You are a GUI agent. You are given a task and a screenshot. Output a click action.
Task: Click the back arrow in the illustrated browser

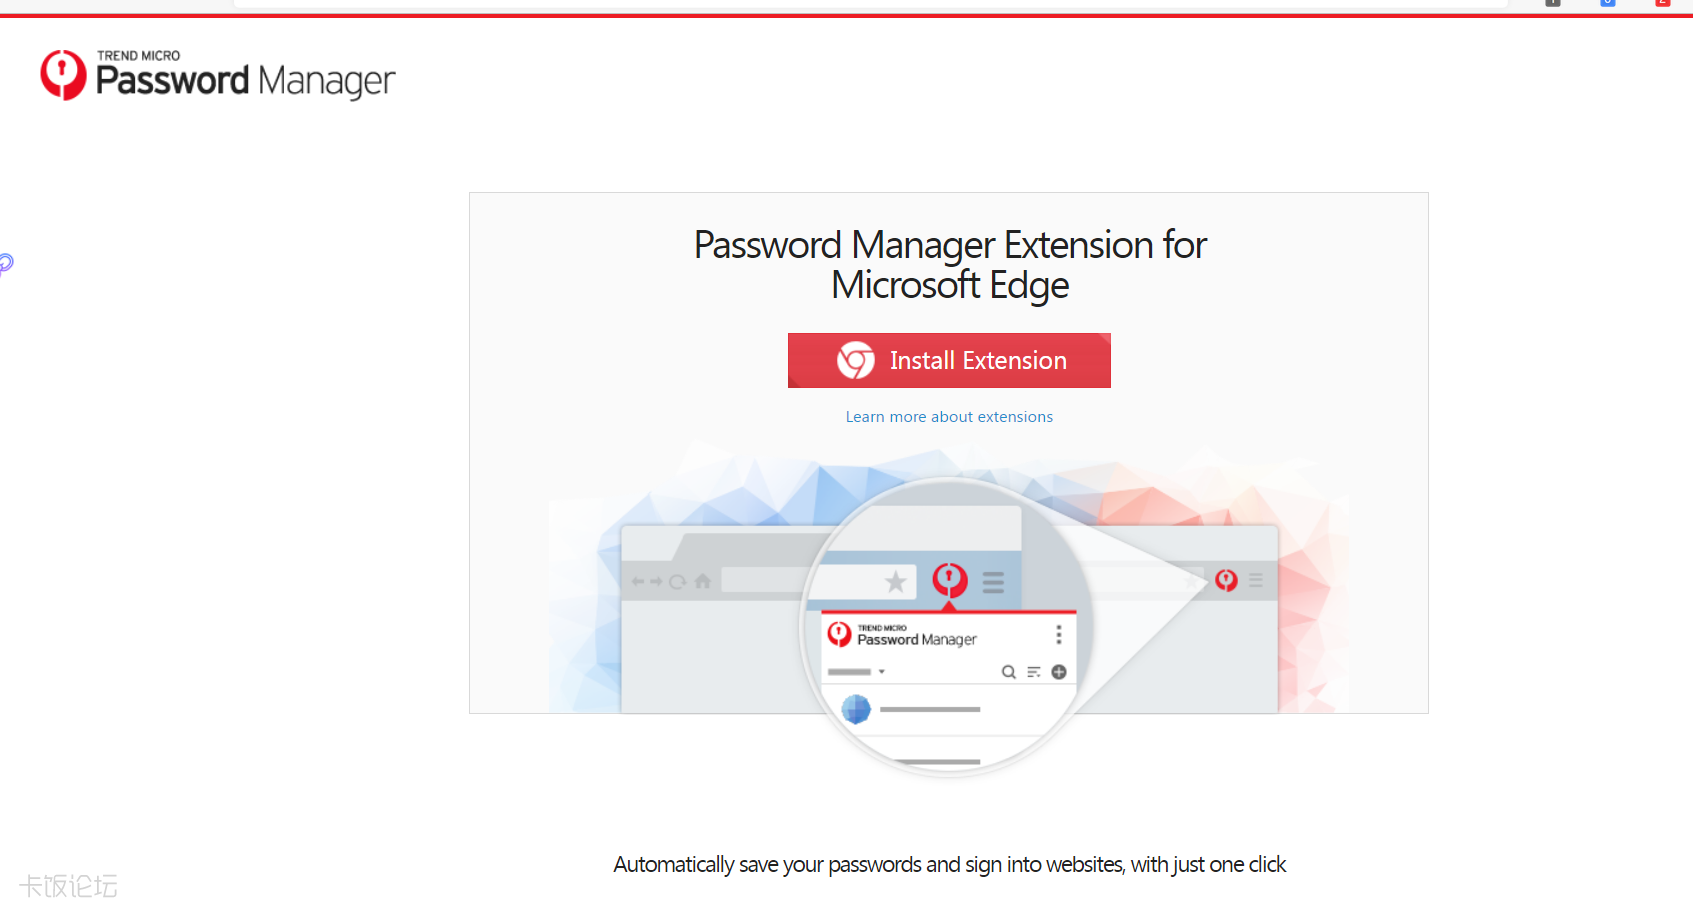point(638,581)
